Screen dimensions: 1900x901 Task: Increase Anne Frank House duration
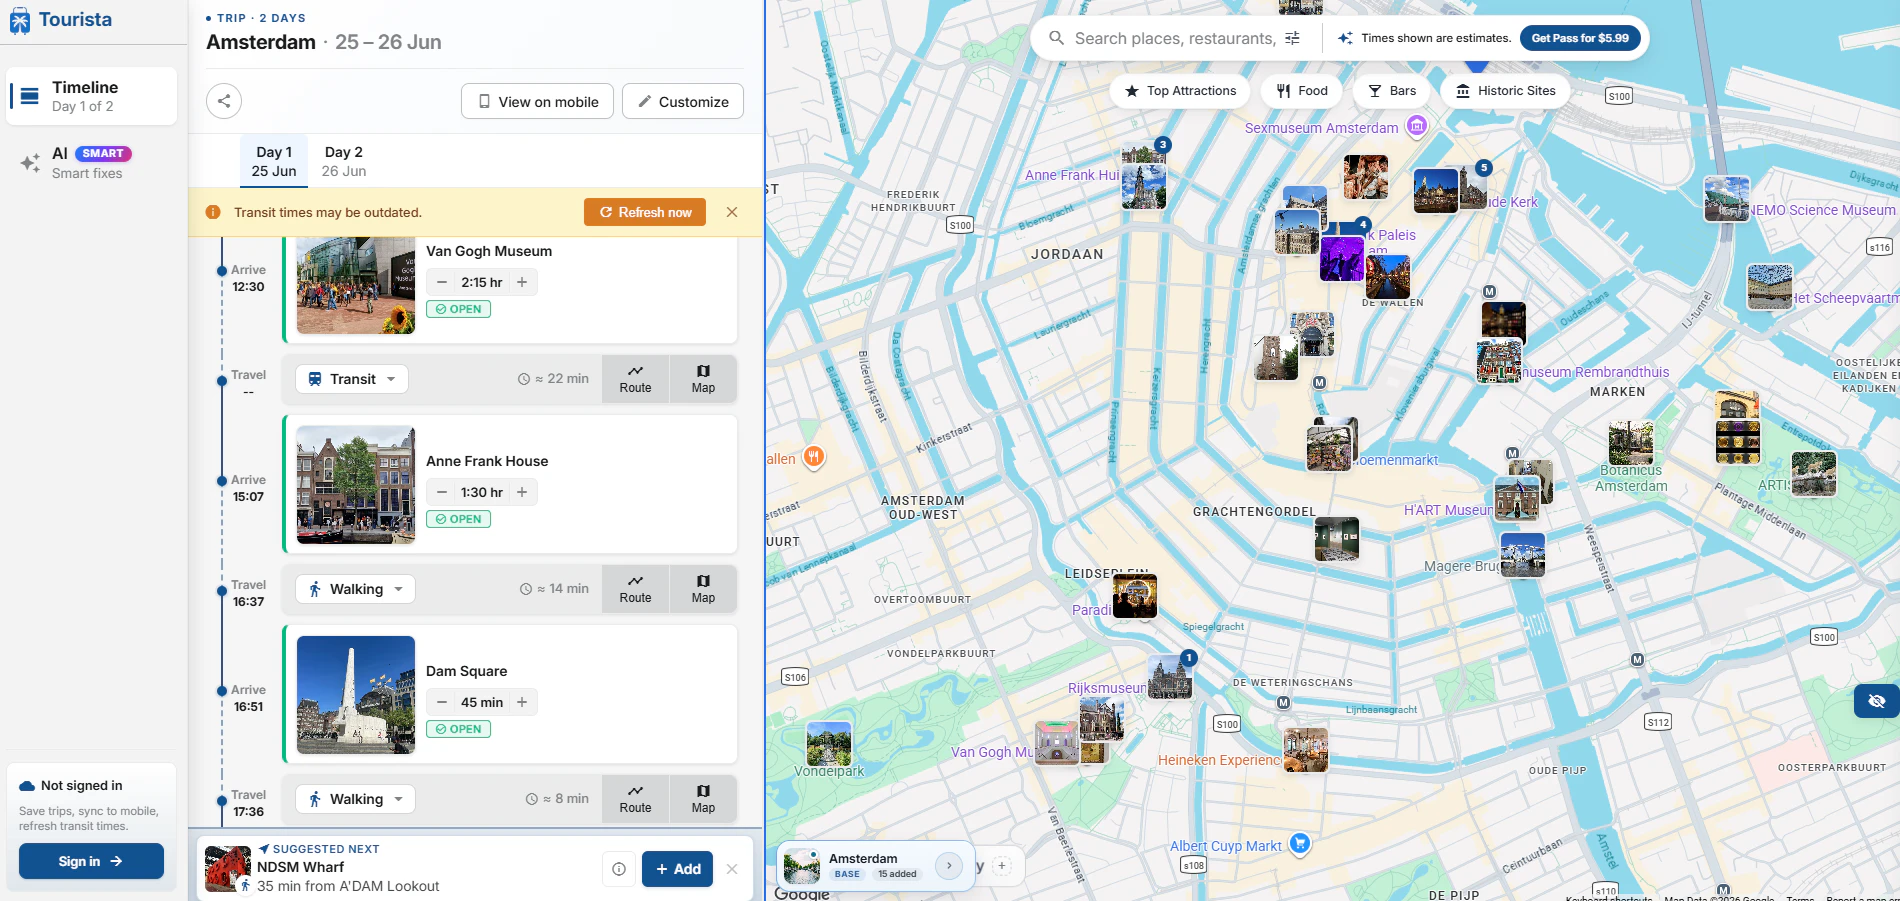coord(522,492)
